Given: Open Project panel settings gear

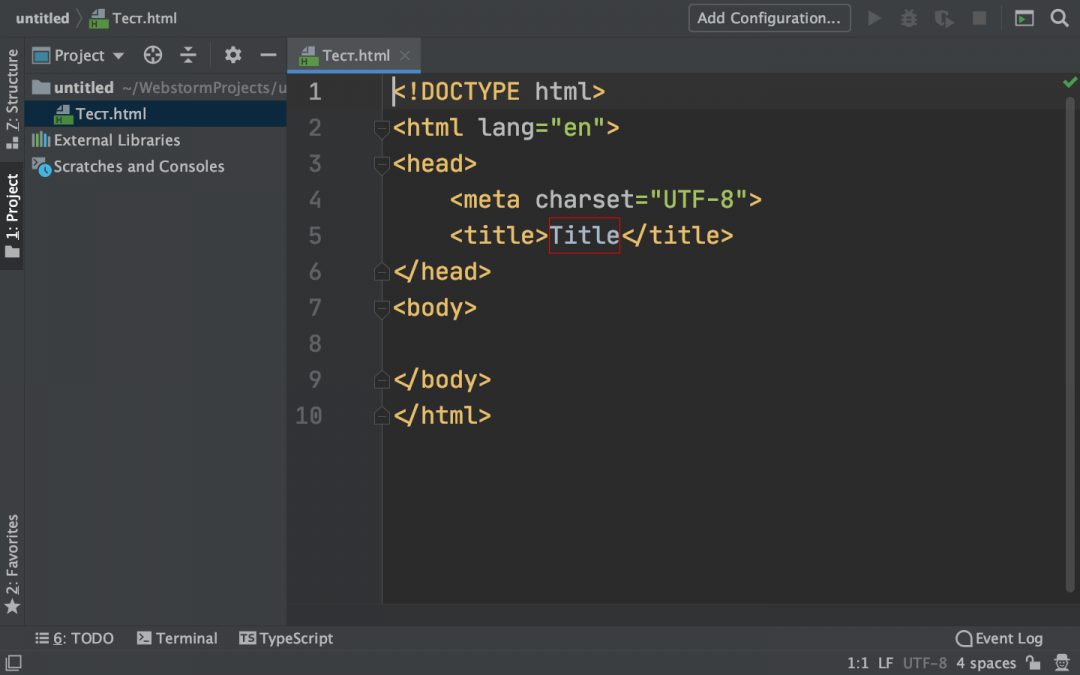Looking at the screenshot, I should (x=233, y=55).
